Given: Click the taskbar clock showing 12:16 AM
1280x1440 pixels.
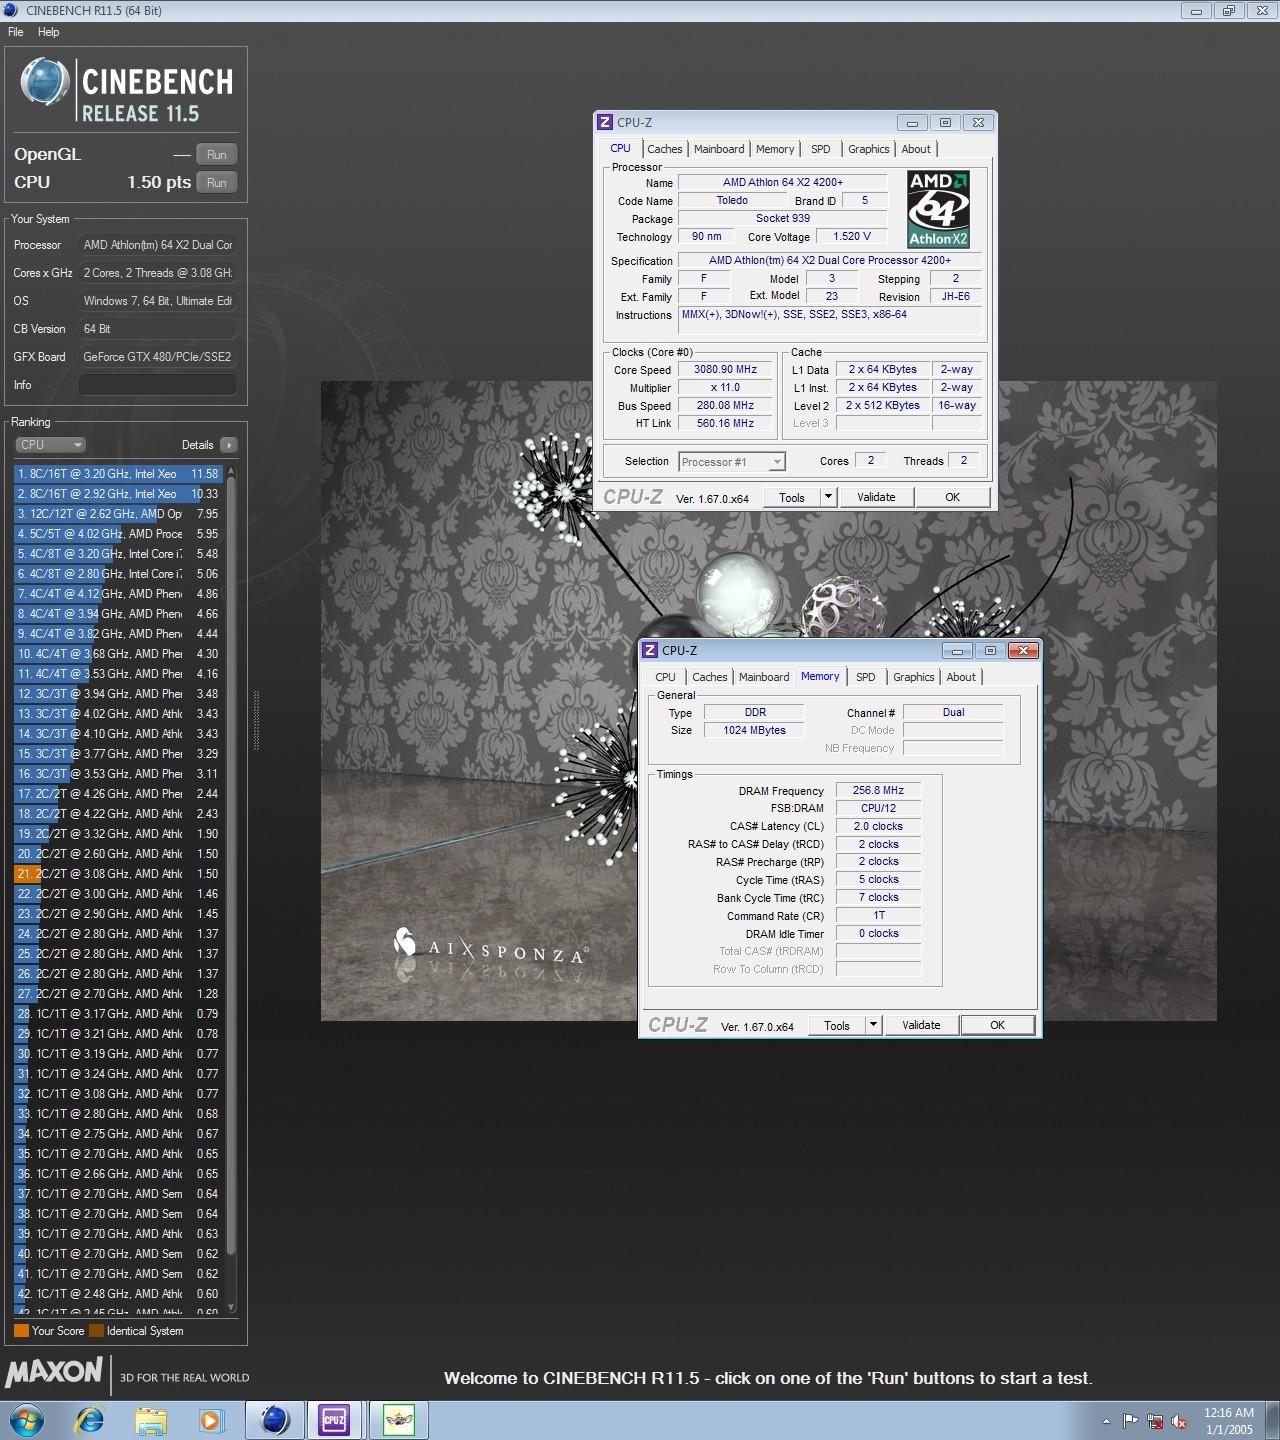Looking at the screenshot, I should coord(1229,1421).
